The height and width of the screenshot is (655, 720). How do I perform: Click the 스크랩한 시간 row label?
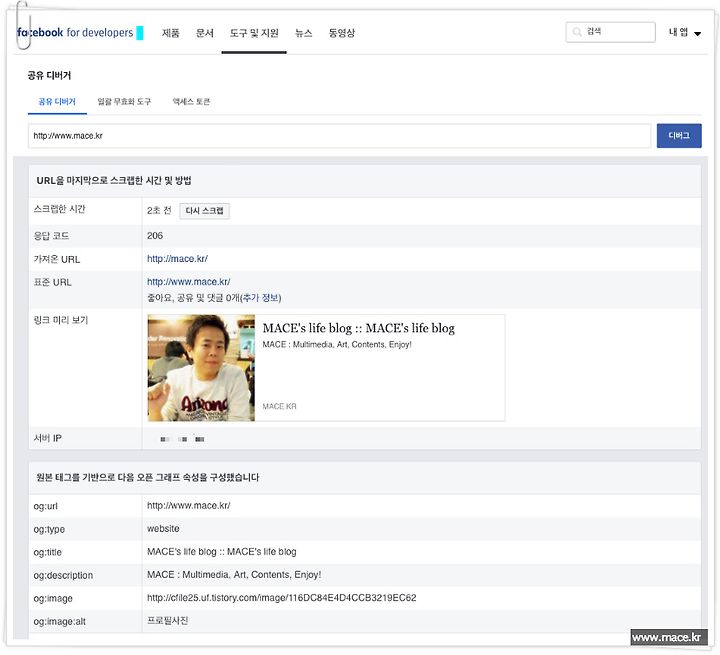[x=59, y=209]
